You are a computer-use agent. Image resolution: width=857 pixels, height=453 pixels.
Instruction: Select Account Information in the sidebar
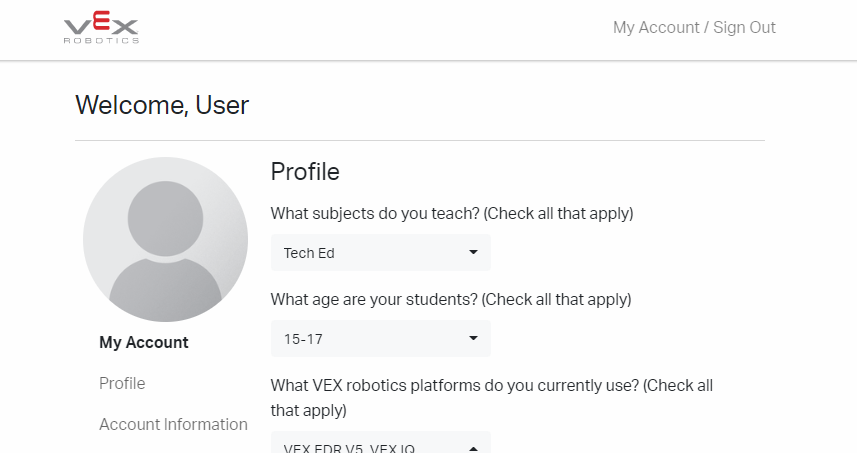pos(173,425)
